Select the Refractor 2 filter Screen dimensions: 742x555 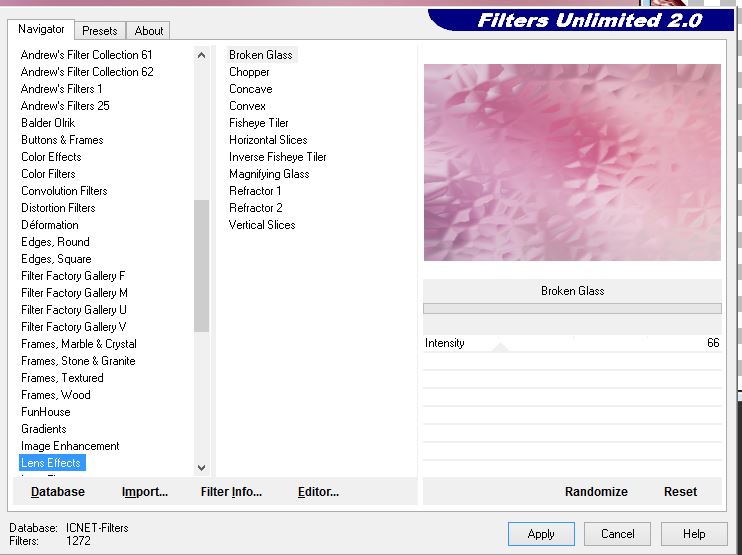[x=255, y=208]
